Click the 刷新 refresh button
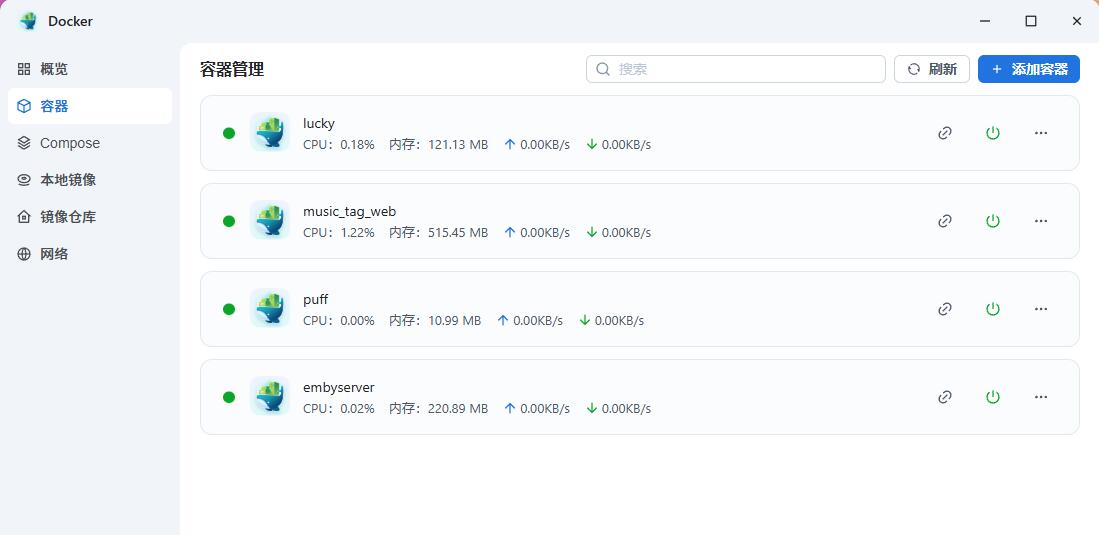This screenshot has width=1099, height=535. tap(931, 69)
